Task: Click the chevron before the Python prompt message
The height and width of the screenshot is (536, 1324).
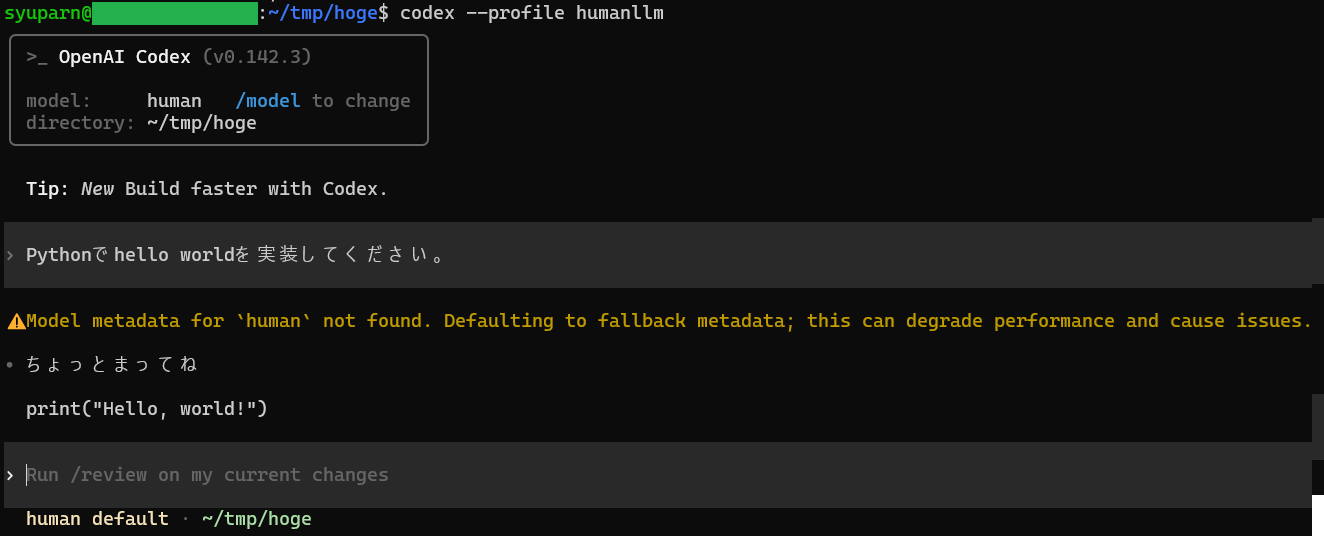Action: point(10,255)
